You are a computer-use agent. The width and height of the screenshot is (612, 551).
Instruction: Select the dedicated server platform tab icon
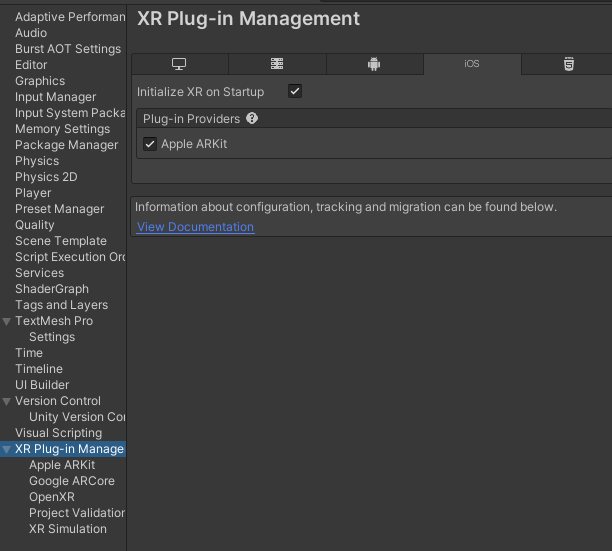tap(277, 64)
